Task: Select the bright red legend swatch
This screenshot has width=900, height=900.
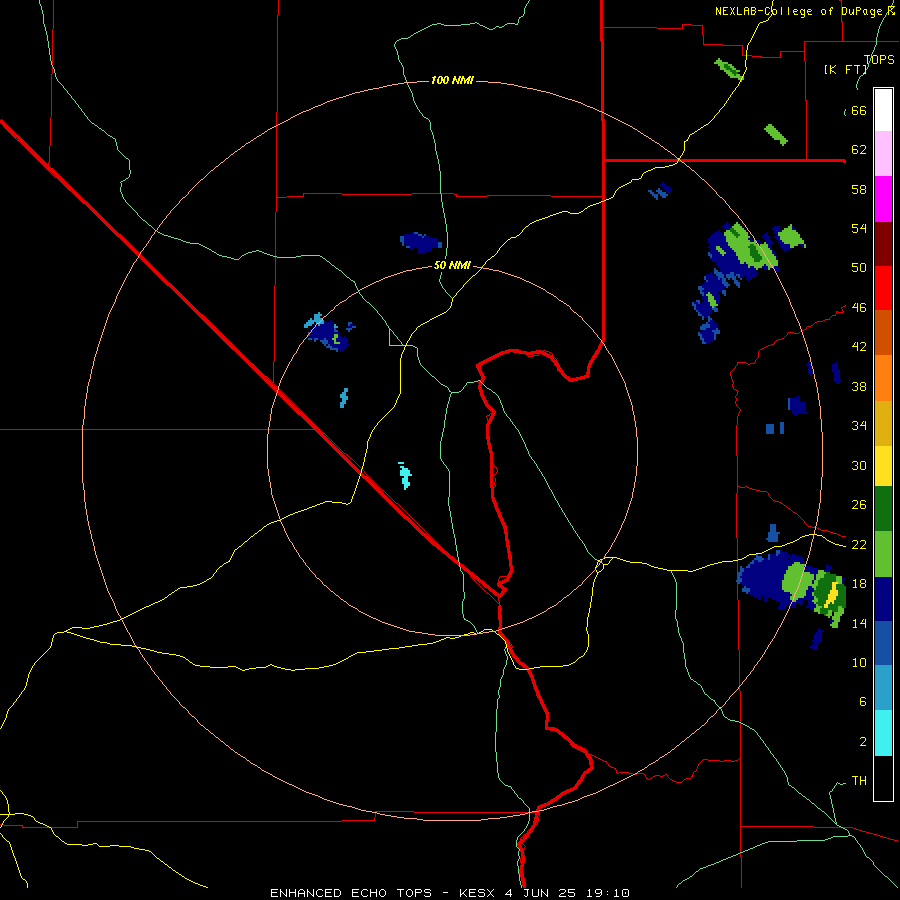Action: 883,288
